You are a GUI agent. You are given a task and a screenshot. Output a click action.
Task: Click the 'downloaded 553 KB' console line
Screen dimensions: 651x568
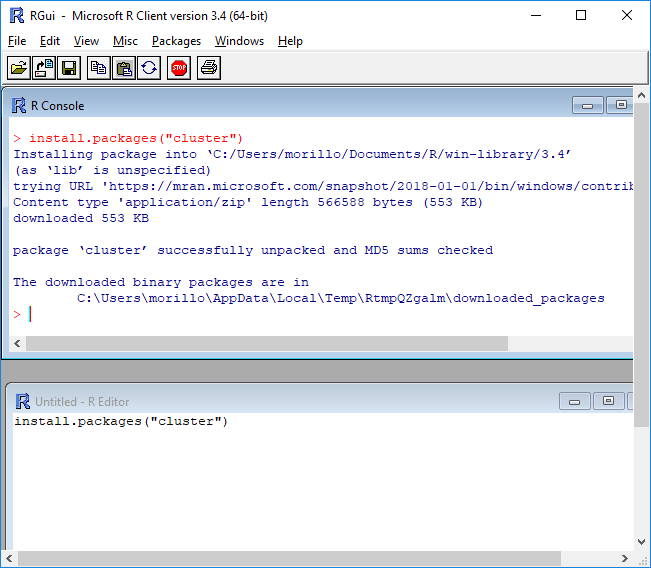click(x=81, y=218)
